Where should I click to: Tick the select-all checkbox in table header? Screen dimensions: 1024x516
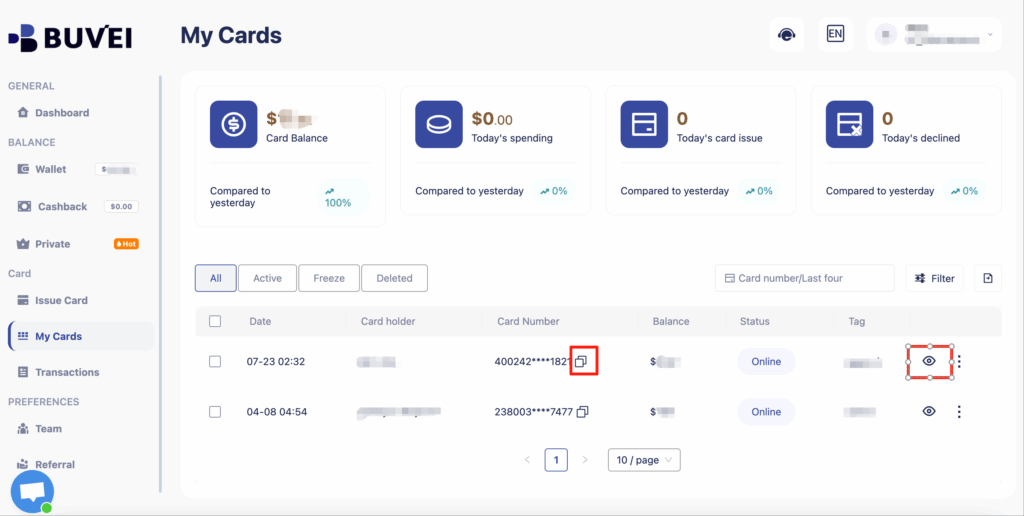click(x=215, y=321)
